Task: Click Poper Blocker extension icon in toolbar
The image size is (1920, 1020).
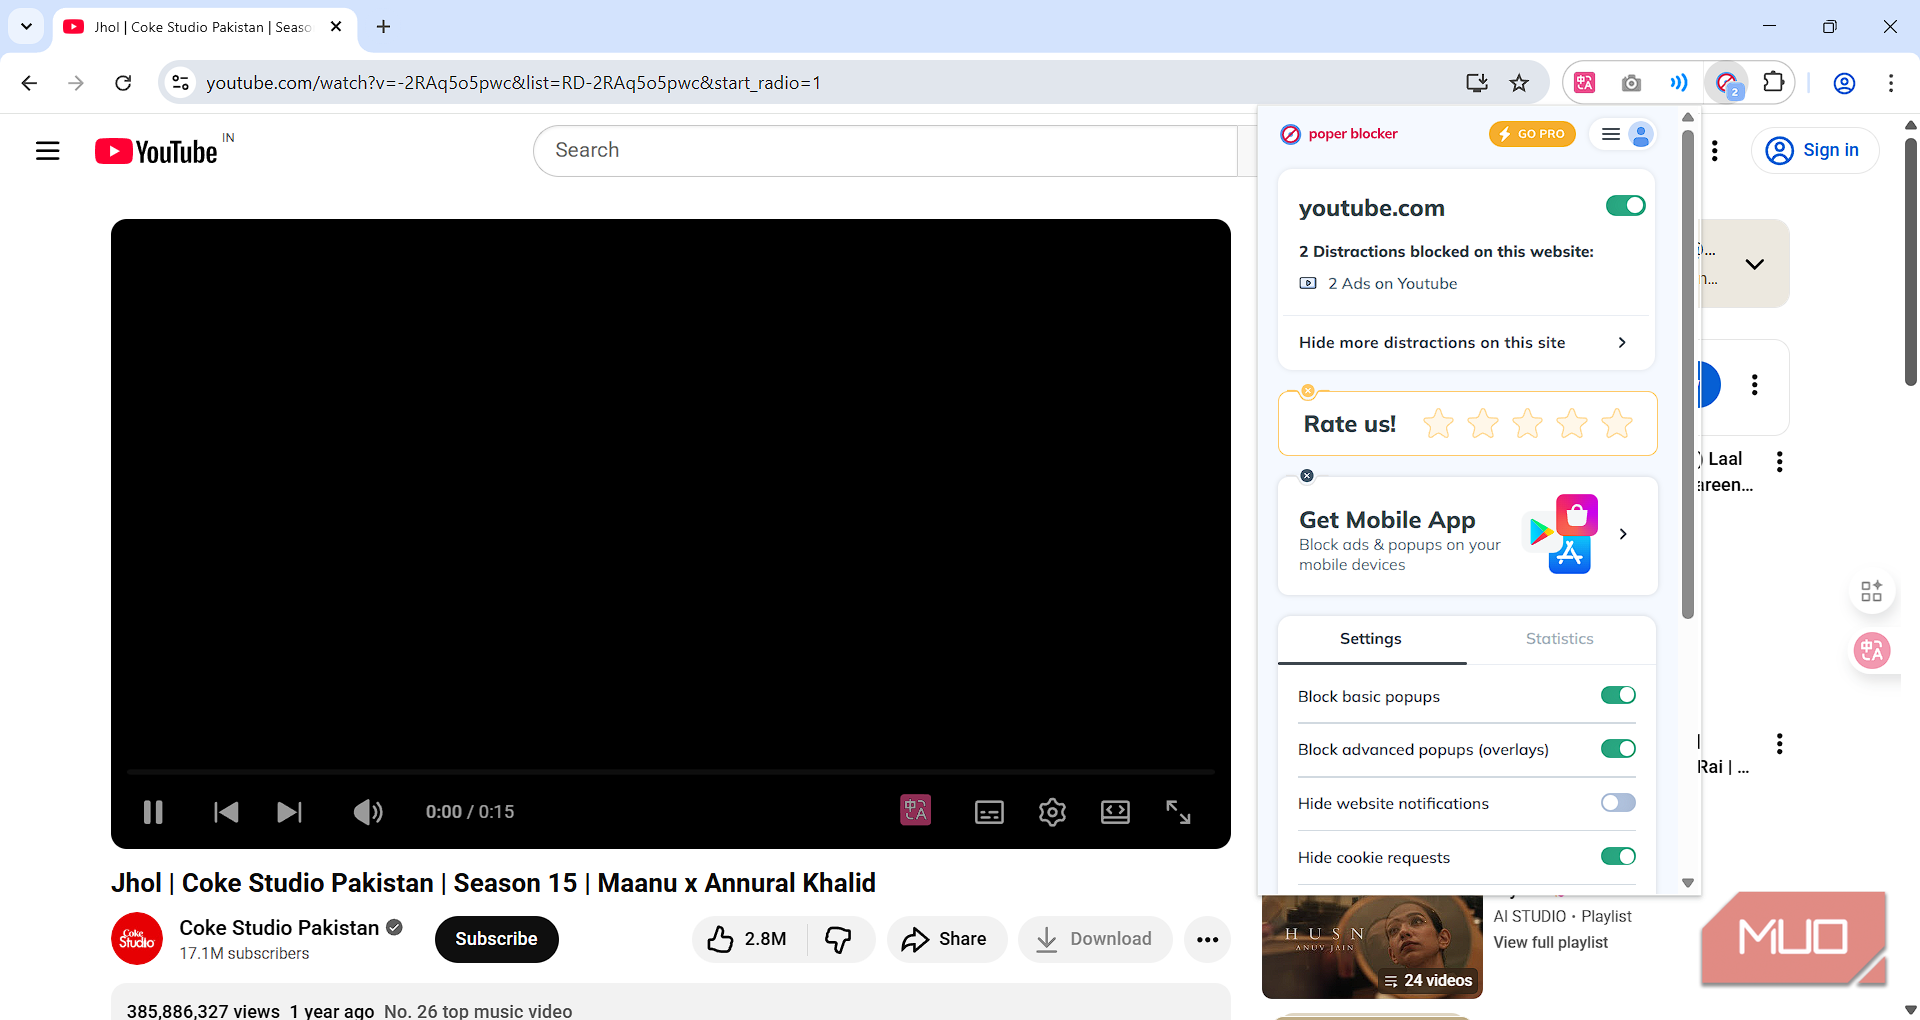Action: point(1727,83)
